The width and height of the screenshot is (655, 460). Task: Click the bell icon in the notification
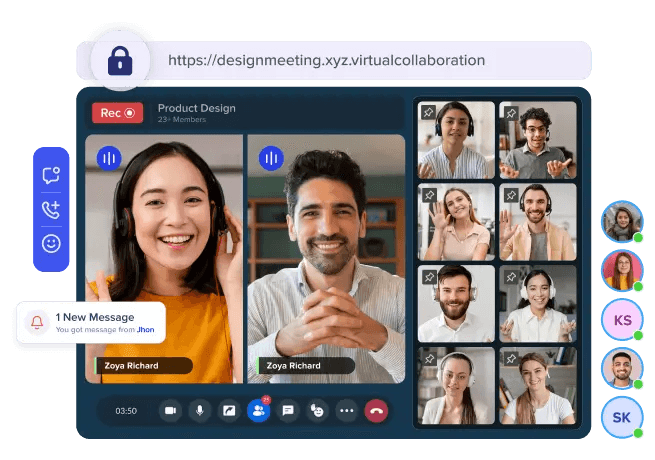tap(37, 322)
